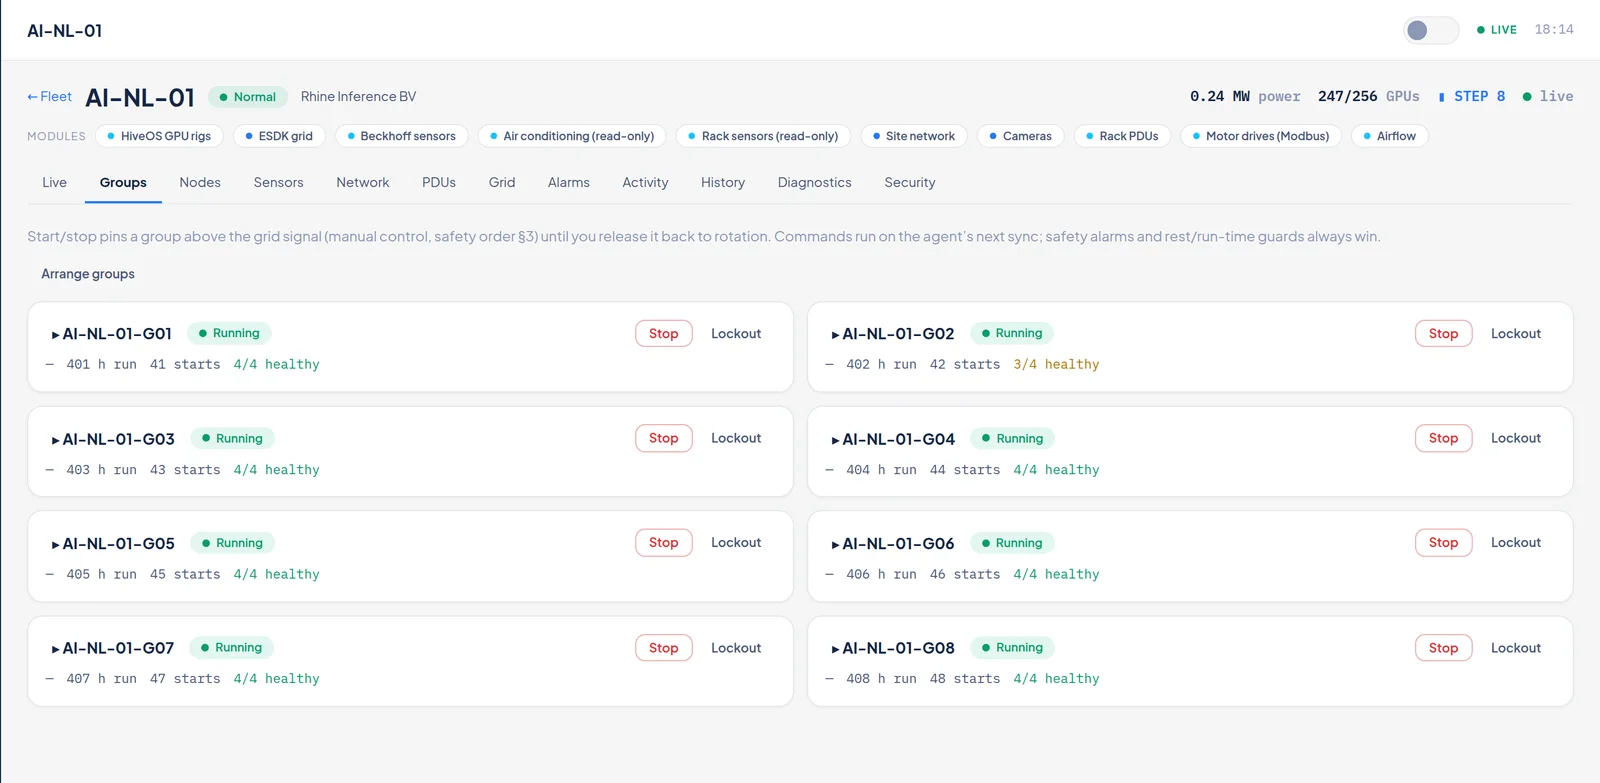
Task: Open the Diagnostics tab
Action: pyautogui.click(x=815, y=182)
